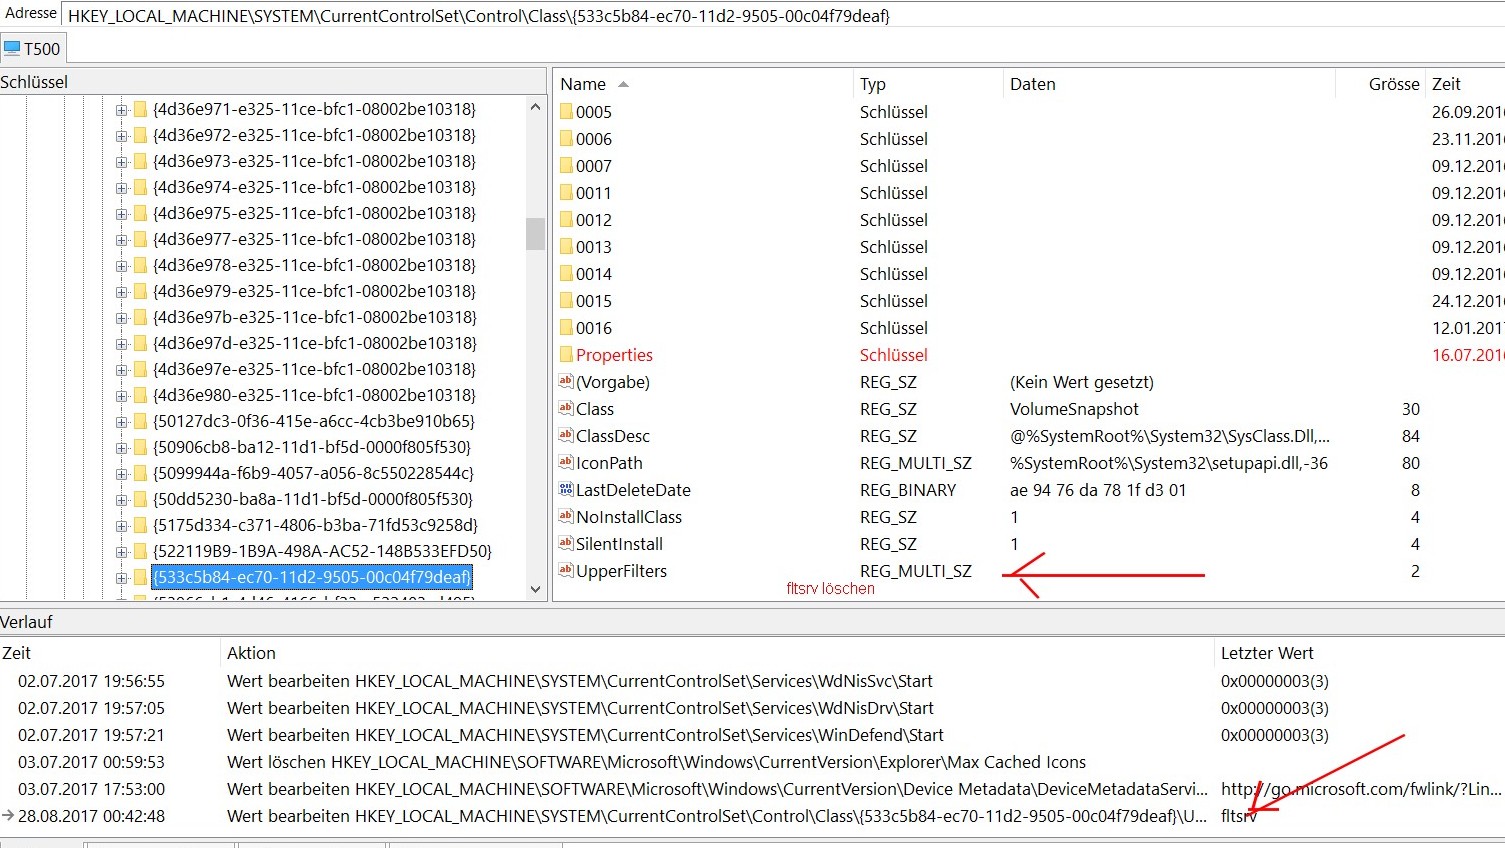Select folder icon of {4d36e97e-e325-11ce-bfc1-08002be10318}
This screenshot has height=848, width=1505.
[141, 369]
